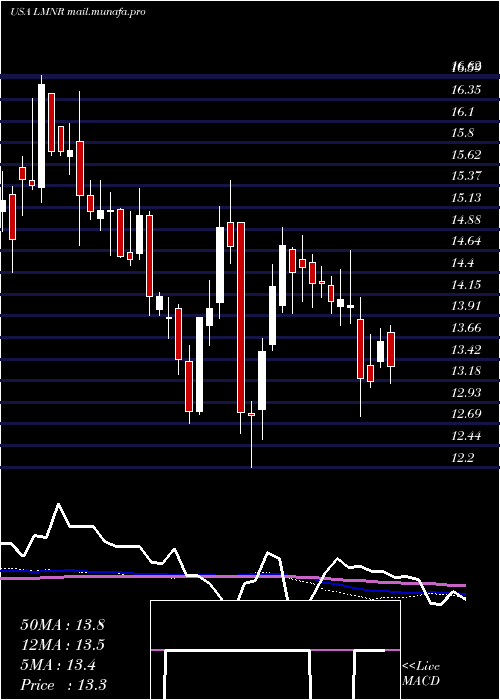This screenshot has width=500, height=700.
Task: Select the 12.2 price axis label
Action: tap(462, 458)
